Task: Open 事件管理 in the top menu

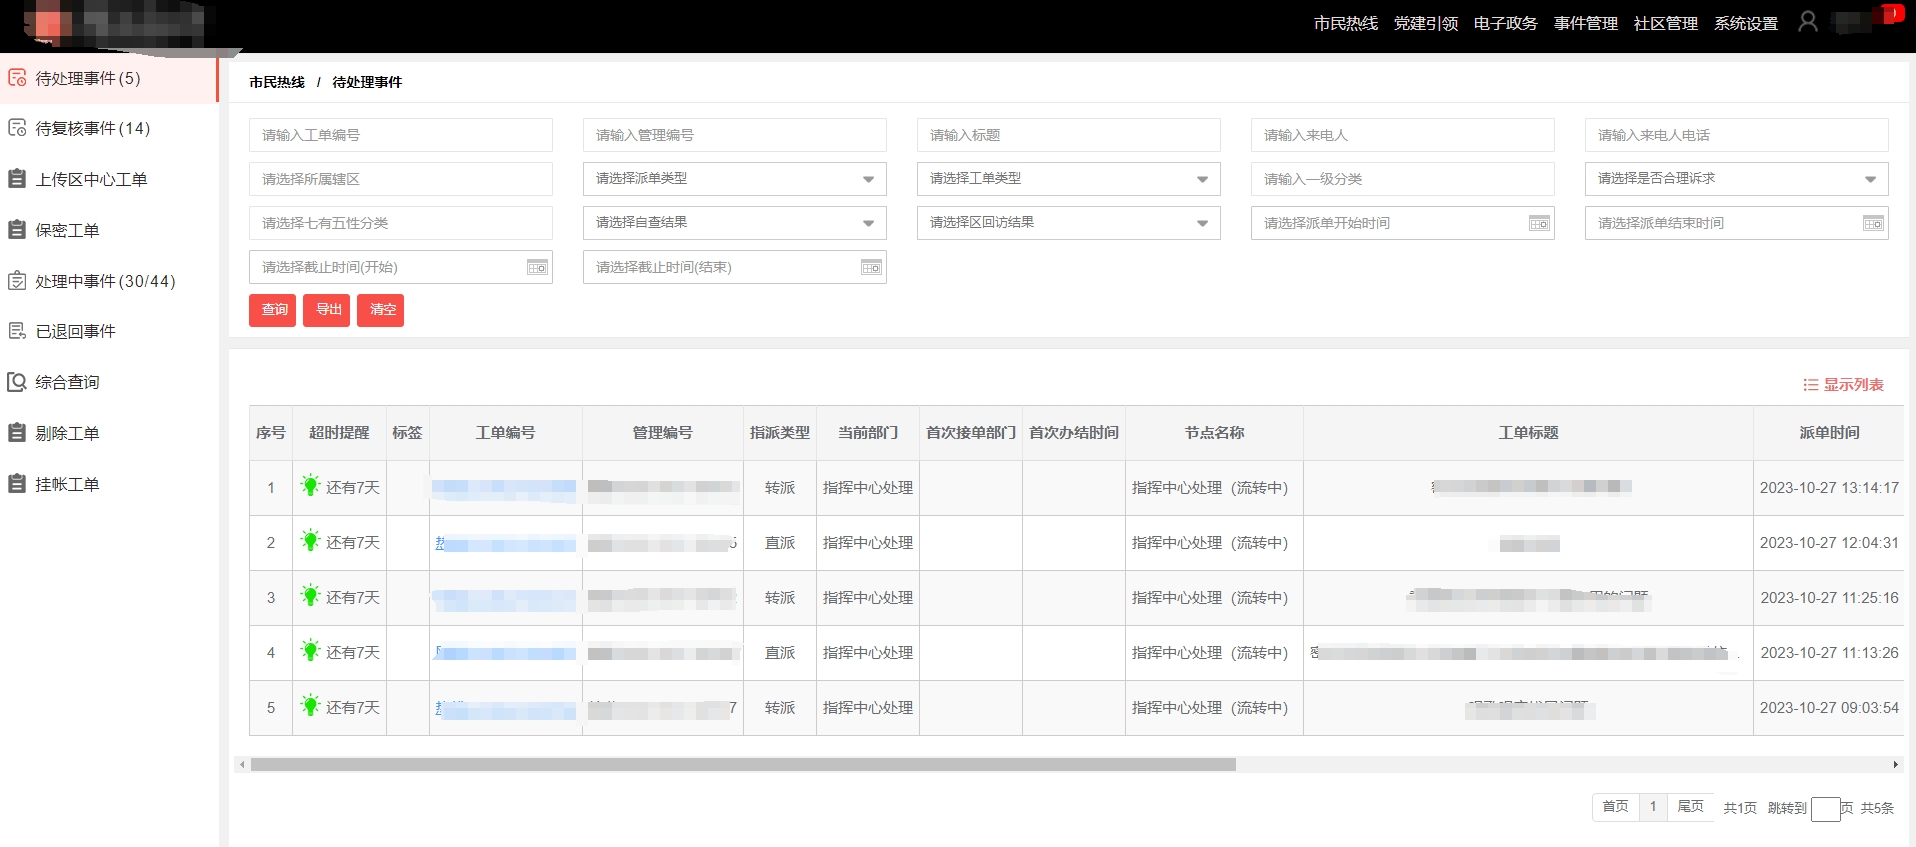Action: 1585,23
